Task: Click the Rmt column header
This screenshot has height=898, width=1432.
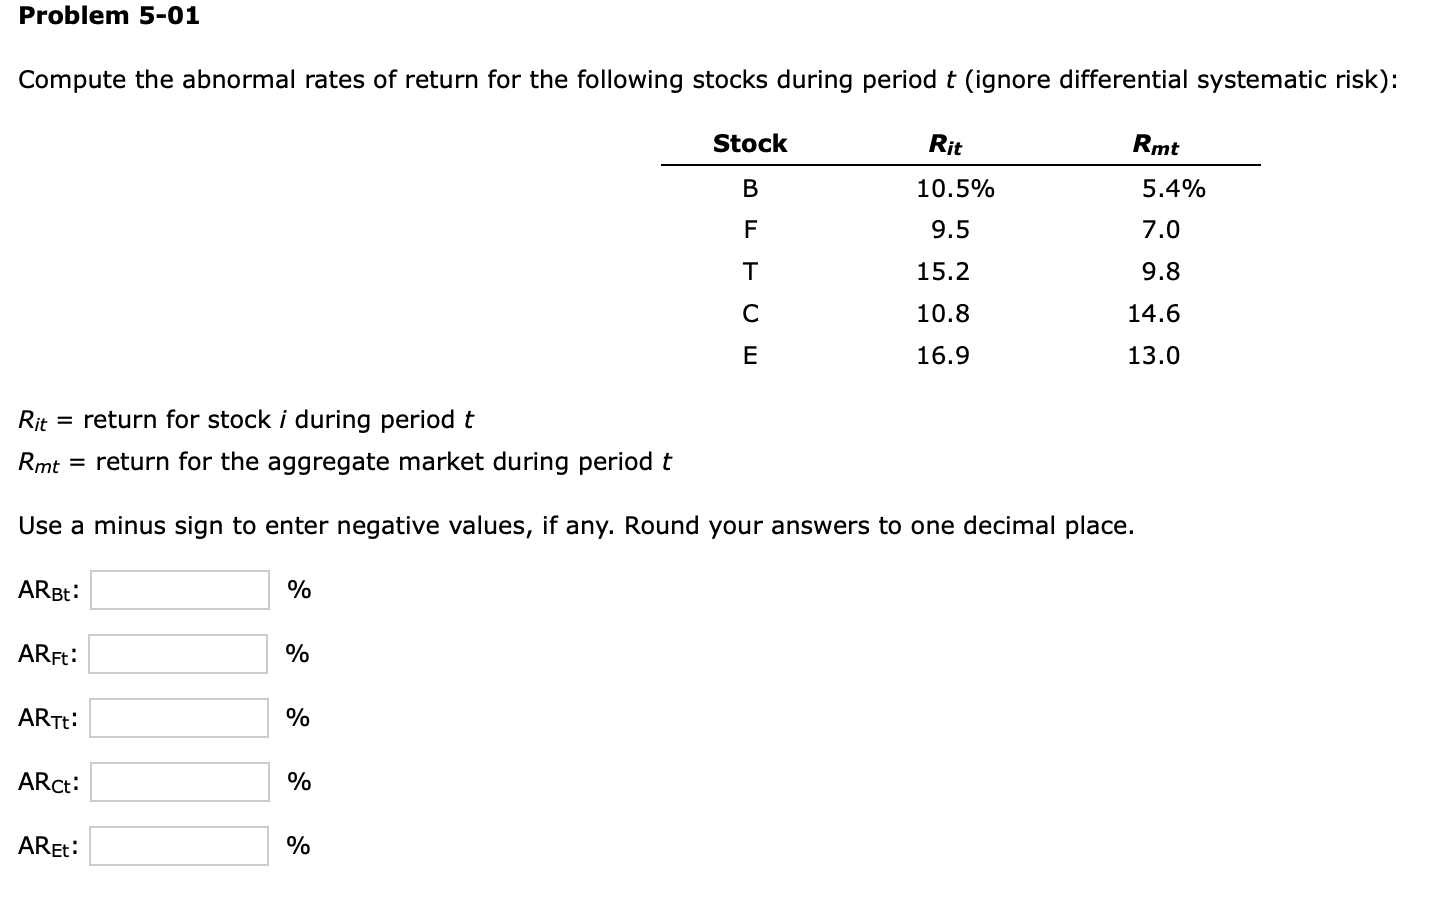Action: pyautogui.click(x=1154, y=145)
